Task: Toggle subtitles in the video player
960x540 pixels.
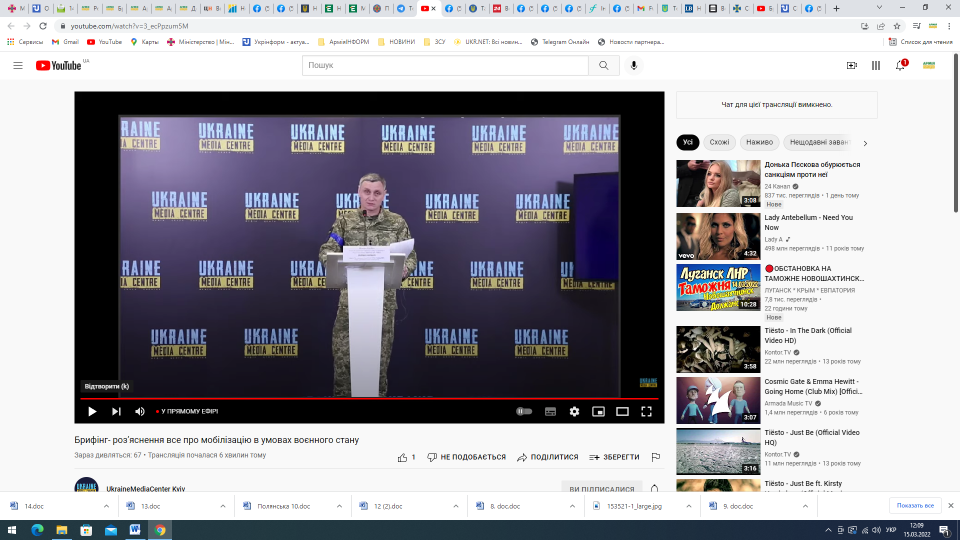Action: (550, 411)
